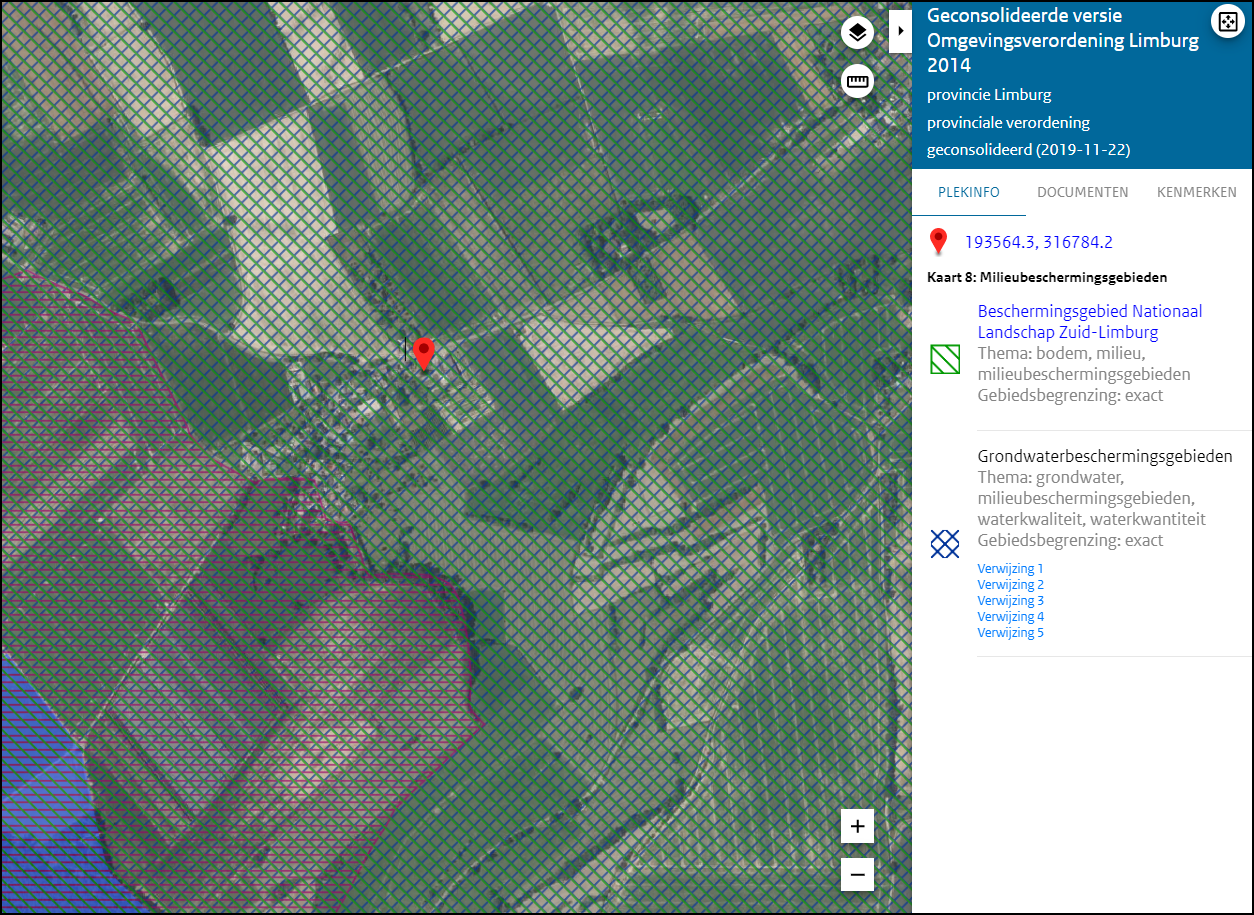Click the dice icon in panel header

[x=1227, y=22]
